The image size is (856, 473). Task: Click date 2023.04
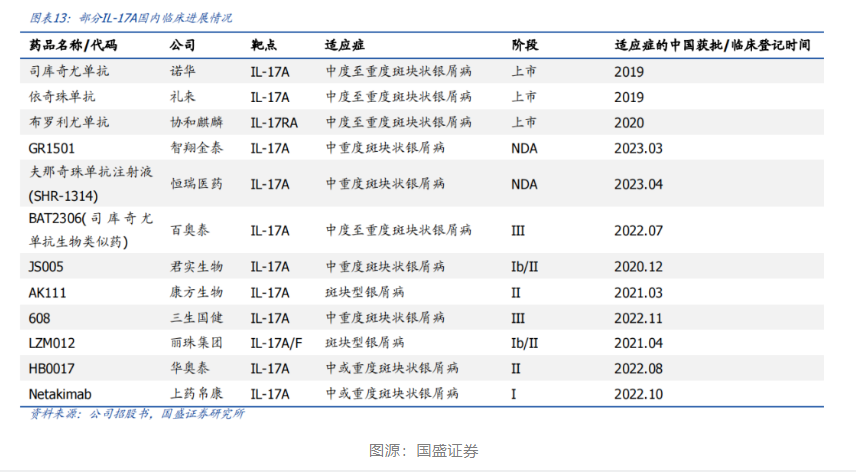638,185
